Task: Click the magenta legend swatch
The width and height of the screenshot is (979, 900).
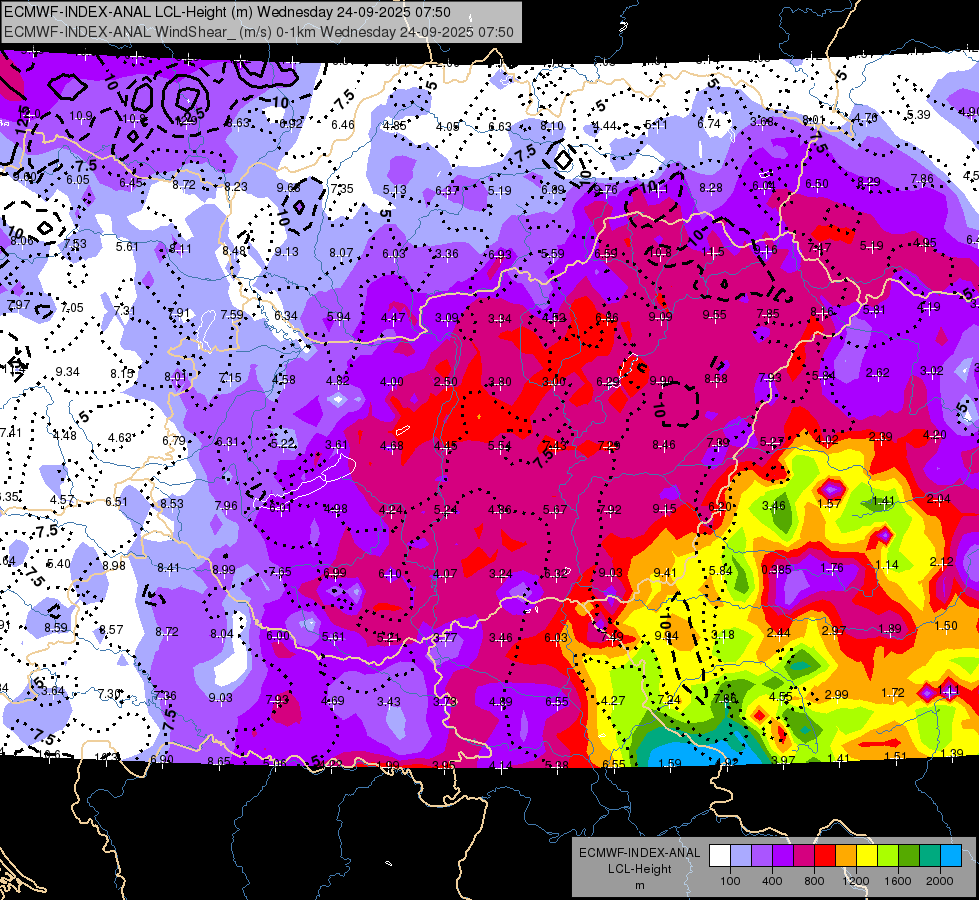Action: 804,856
